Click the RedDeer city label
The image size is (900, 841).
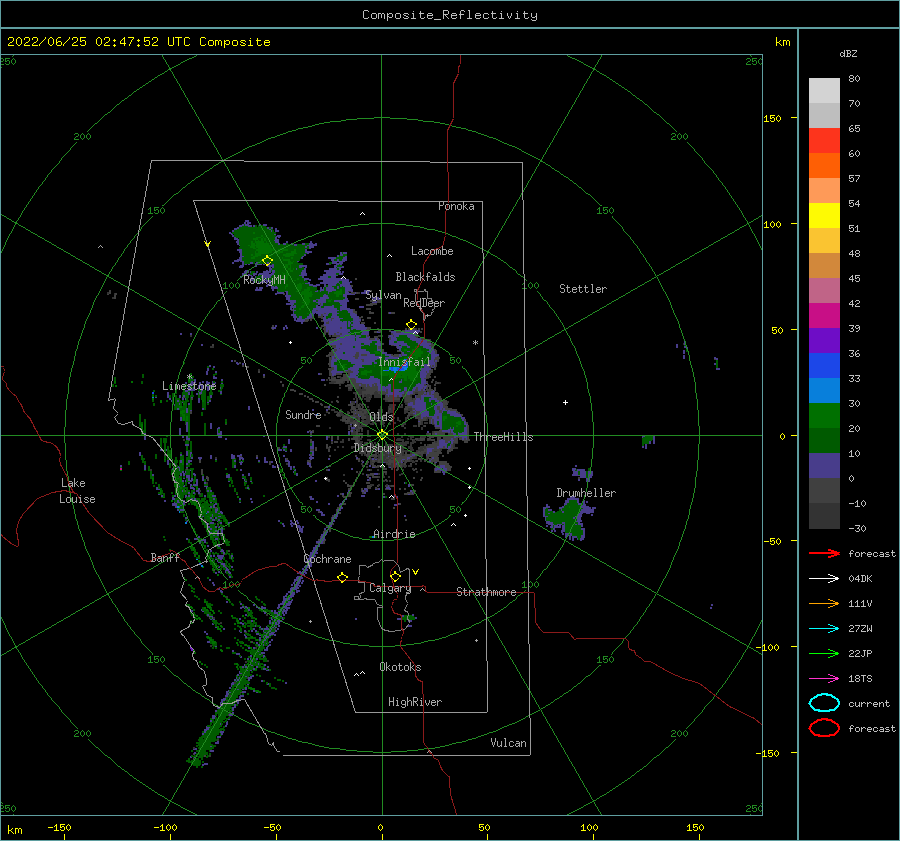pos(424,303)
